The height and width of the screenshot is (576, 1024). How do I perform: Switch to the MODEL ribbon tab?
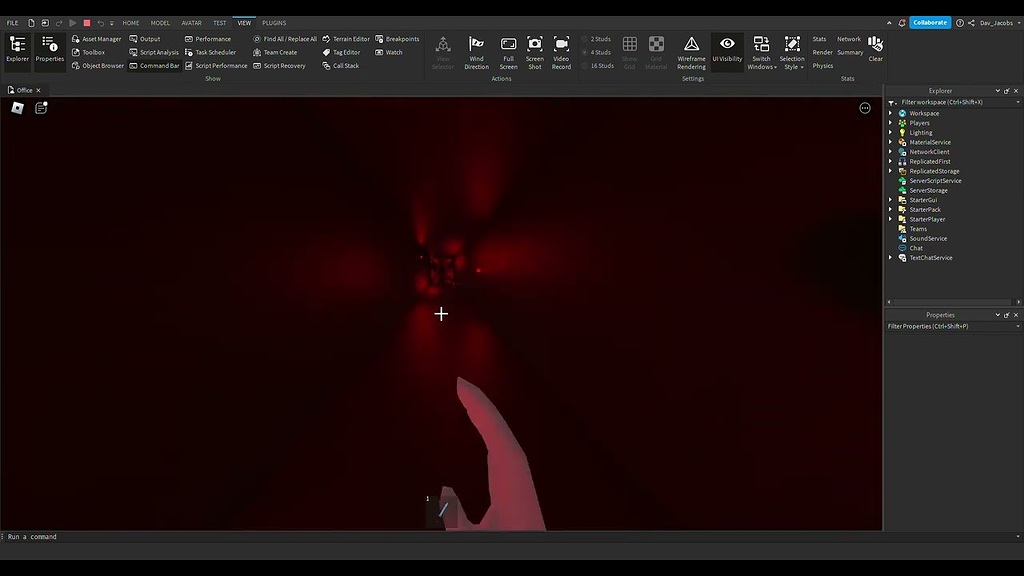[160, 22]
